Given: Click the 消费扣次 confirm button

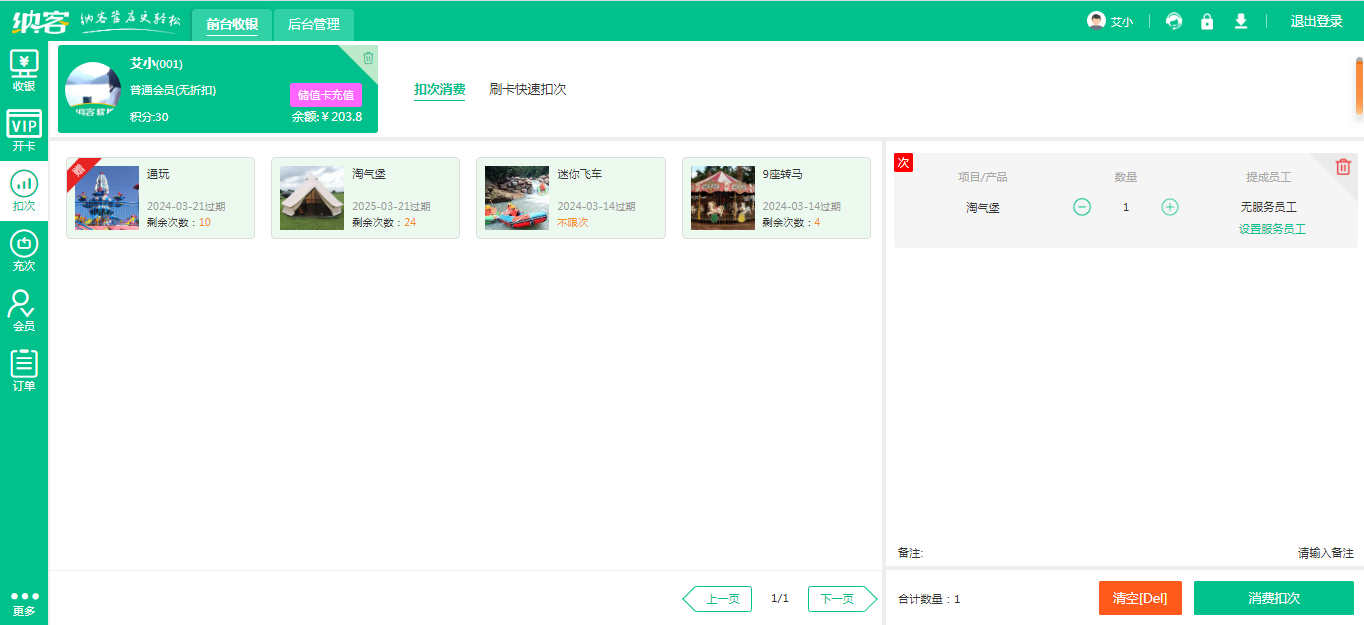Looking at the screenshot, I should 1273,598.
